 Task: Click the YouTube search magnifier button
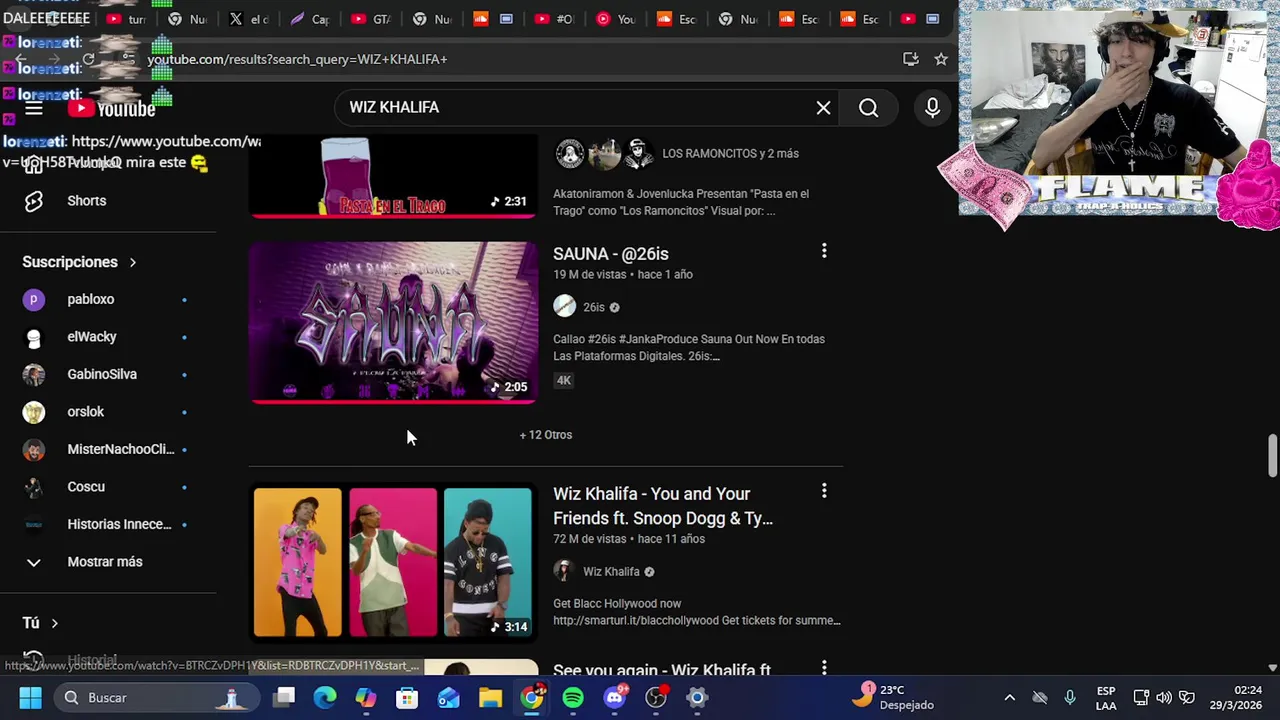868,107
